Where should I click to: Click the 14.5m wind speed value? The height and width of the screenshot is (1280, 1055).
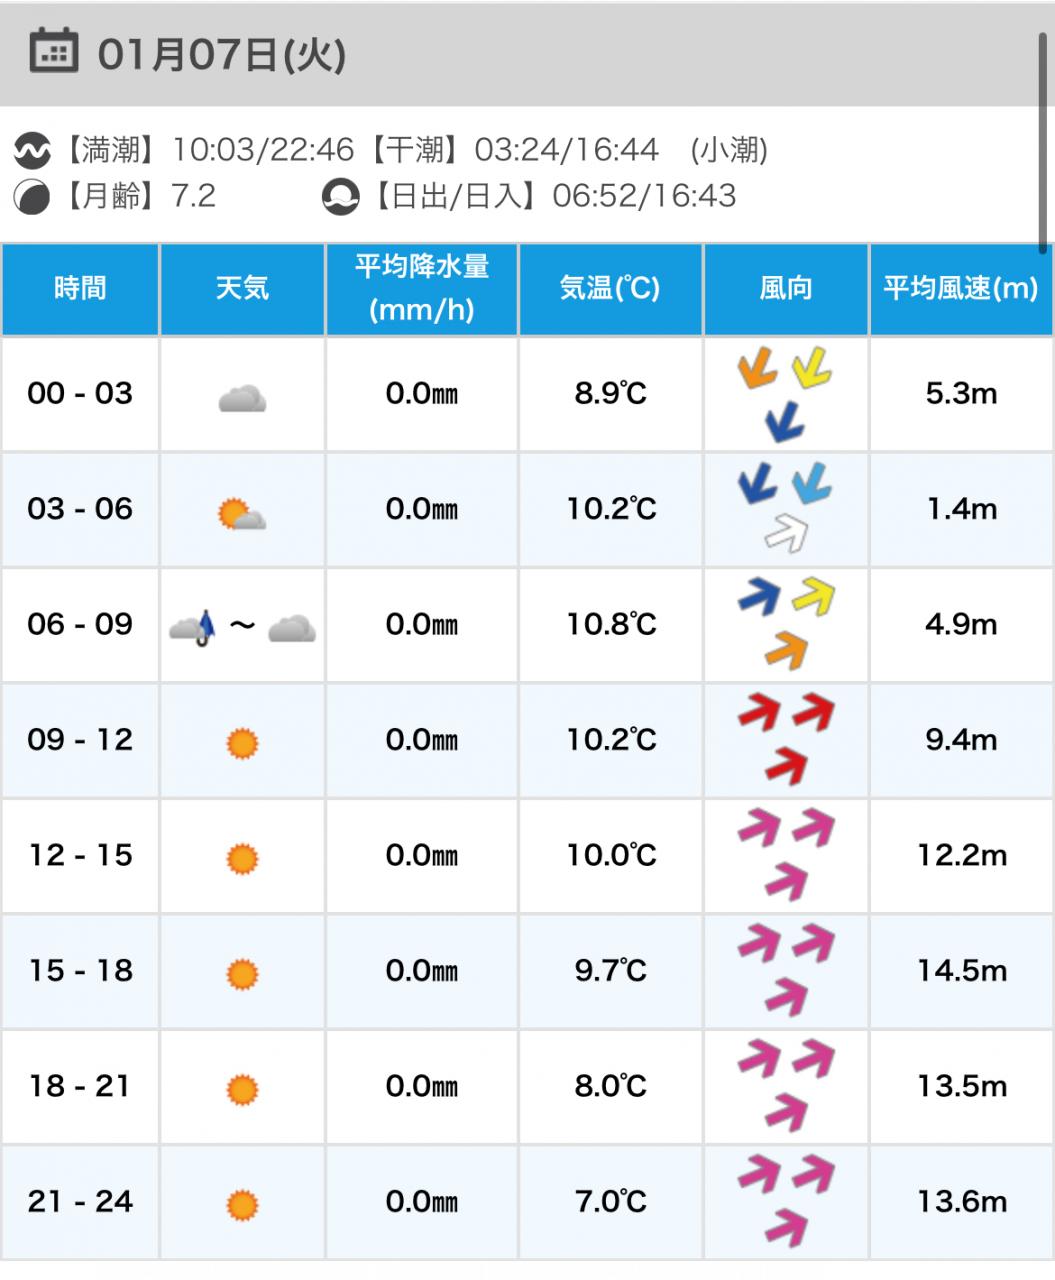(961, 970)
